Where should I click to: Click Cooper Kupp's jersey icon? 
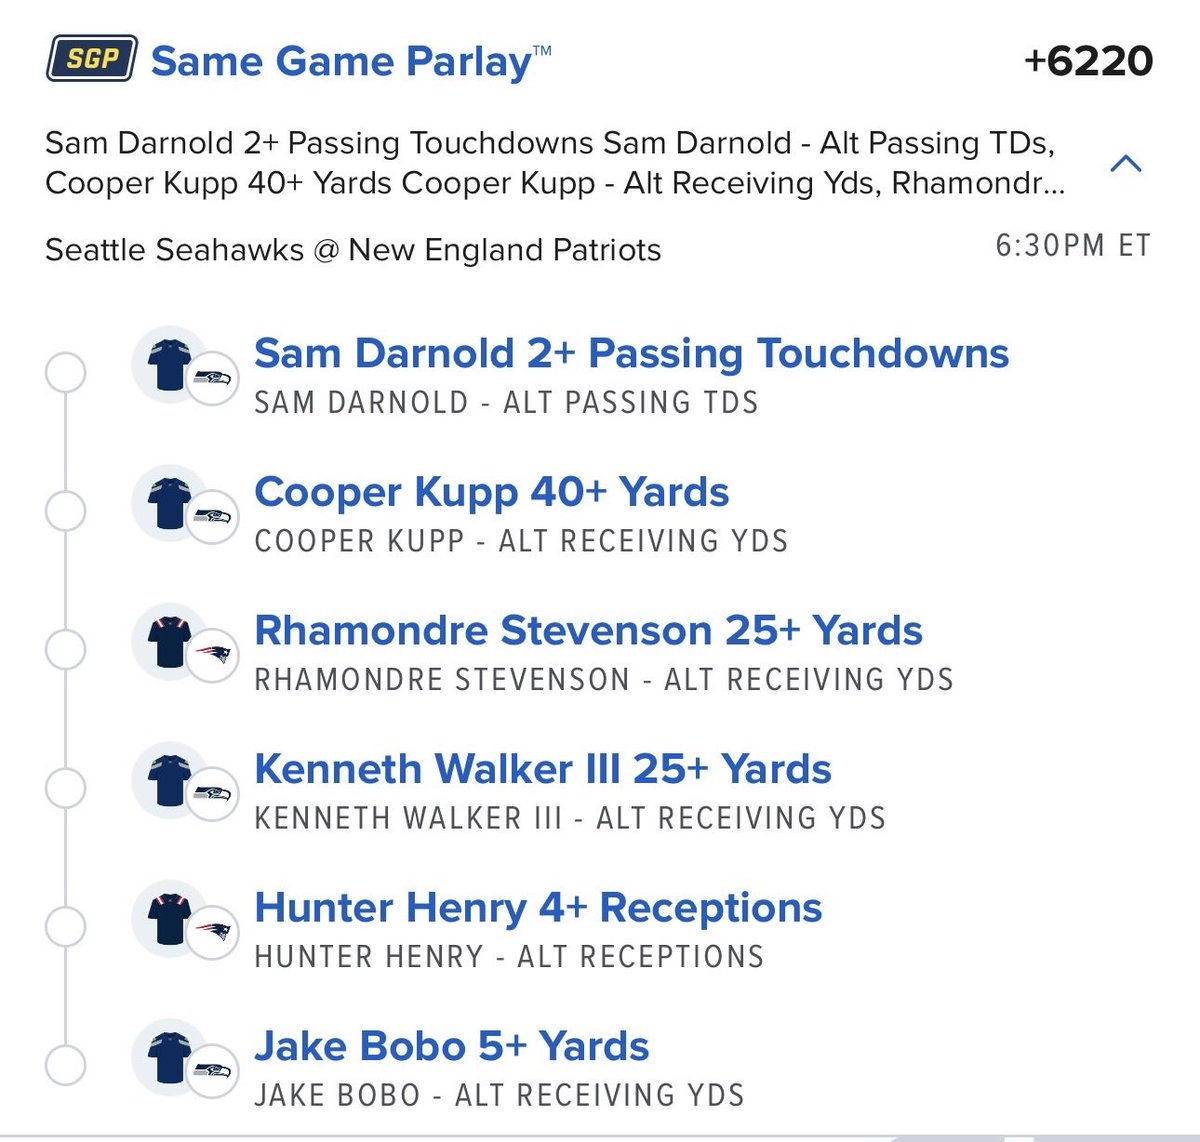pos(169,503)
